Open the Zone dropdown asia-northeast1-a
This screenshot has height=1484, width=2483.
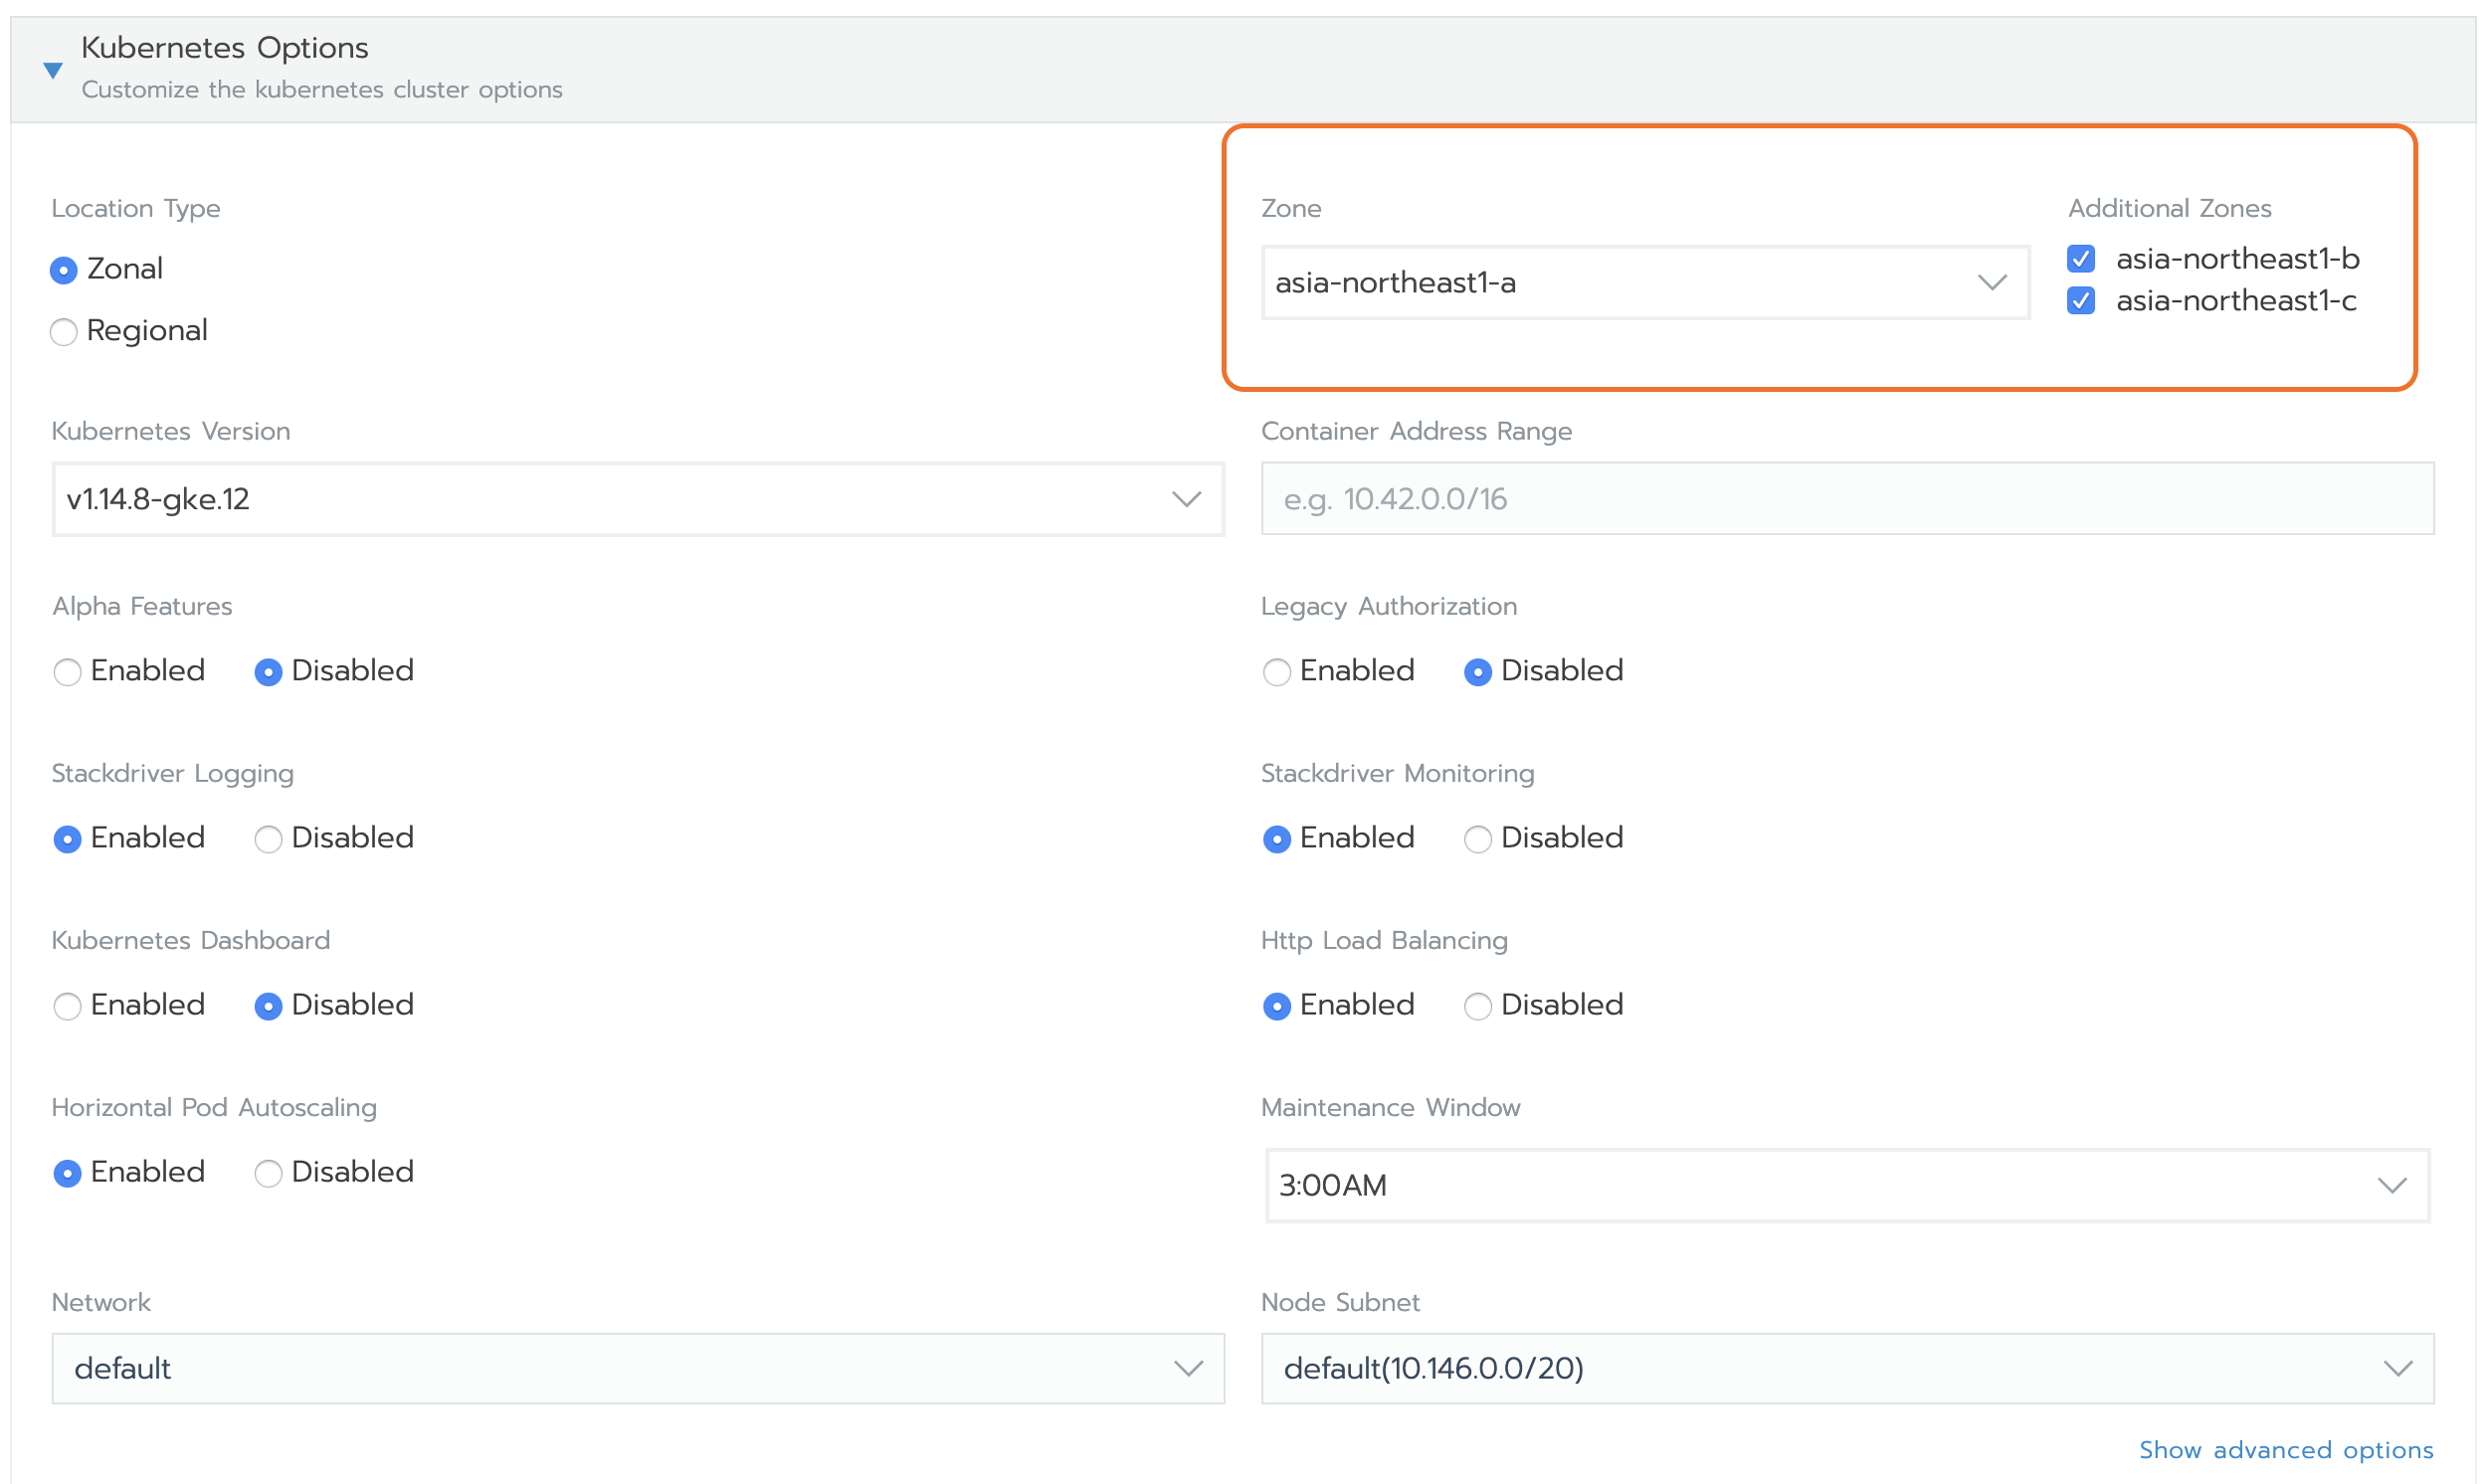pyautogui.click(x=1644, y=283)
